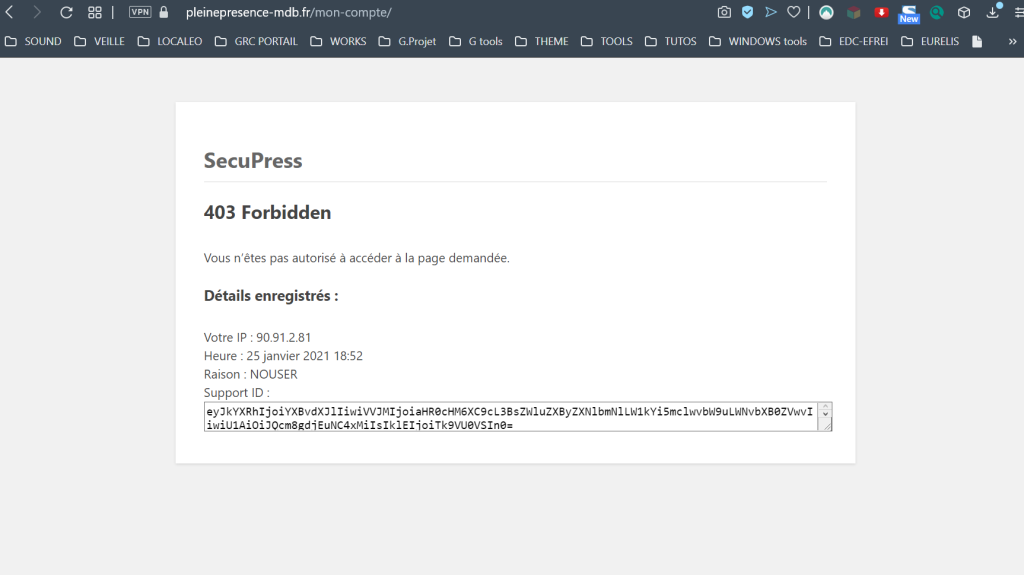Open the TUTOS bookmarks folder
This screenshot has height=575, width=1024.
pos(671,41)
